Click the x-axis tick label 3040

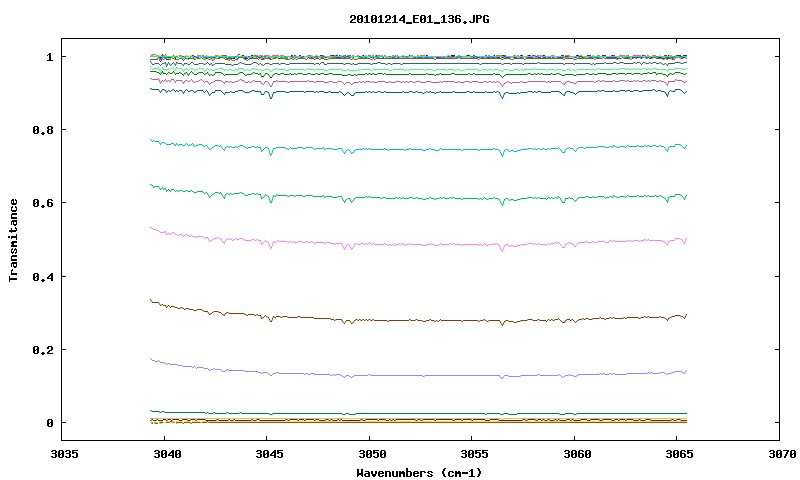click(167, 453)
